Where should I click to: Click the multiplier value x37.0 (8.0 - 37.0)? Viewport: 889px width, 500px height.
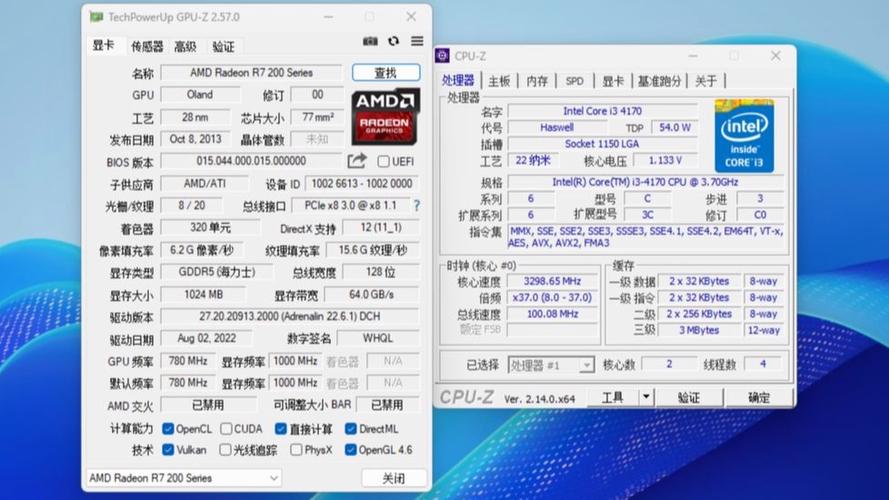coord(552,298)
